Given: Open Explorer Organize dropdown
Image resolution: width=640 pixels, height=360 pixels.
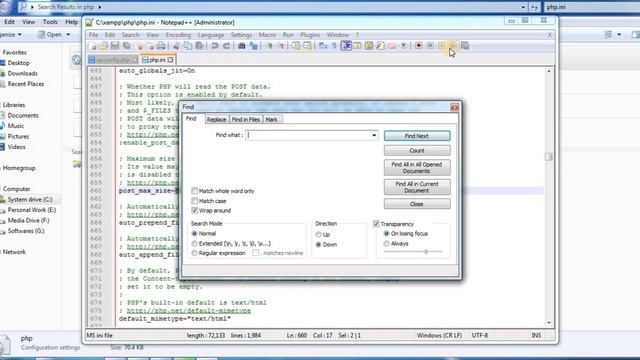Looking at the screenshot, I should coord(11,35).
